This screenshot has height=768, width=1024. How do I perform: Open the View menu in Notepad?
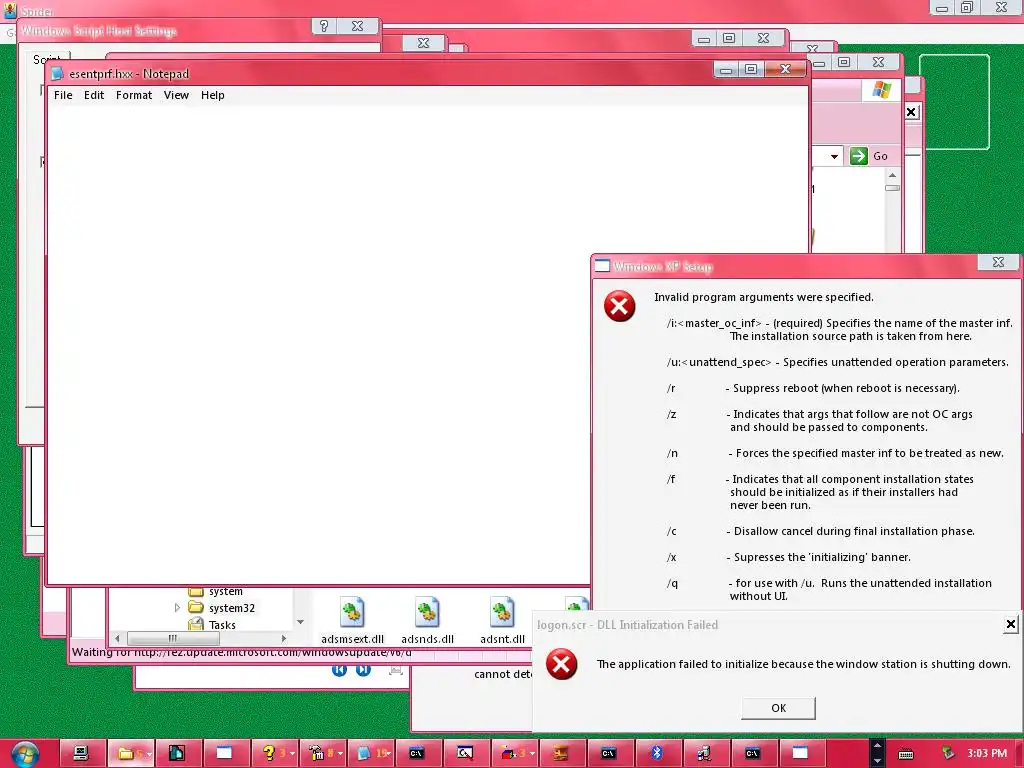176,95
